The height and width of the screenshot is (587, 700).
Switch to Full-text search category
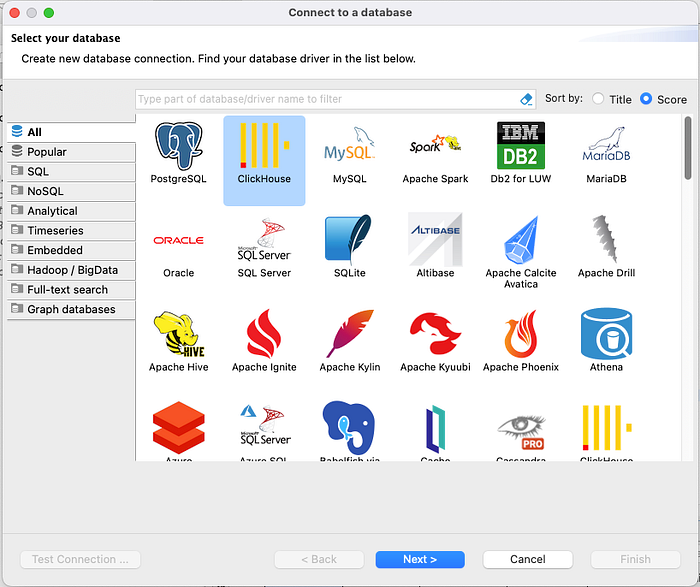tap(71, 290)
